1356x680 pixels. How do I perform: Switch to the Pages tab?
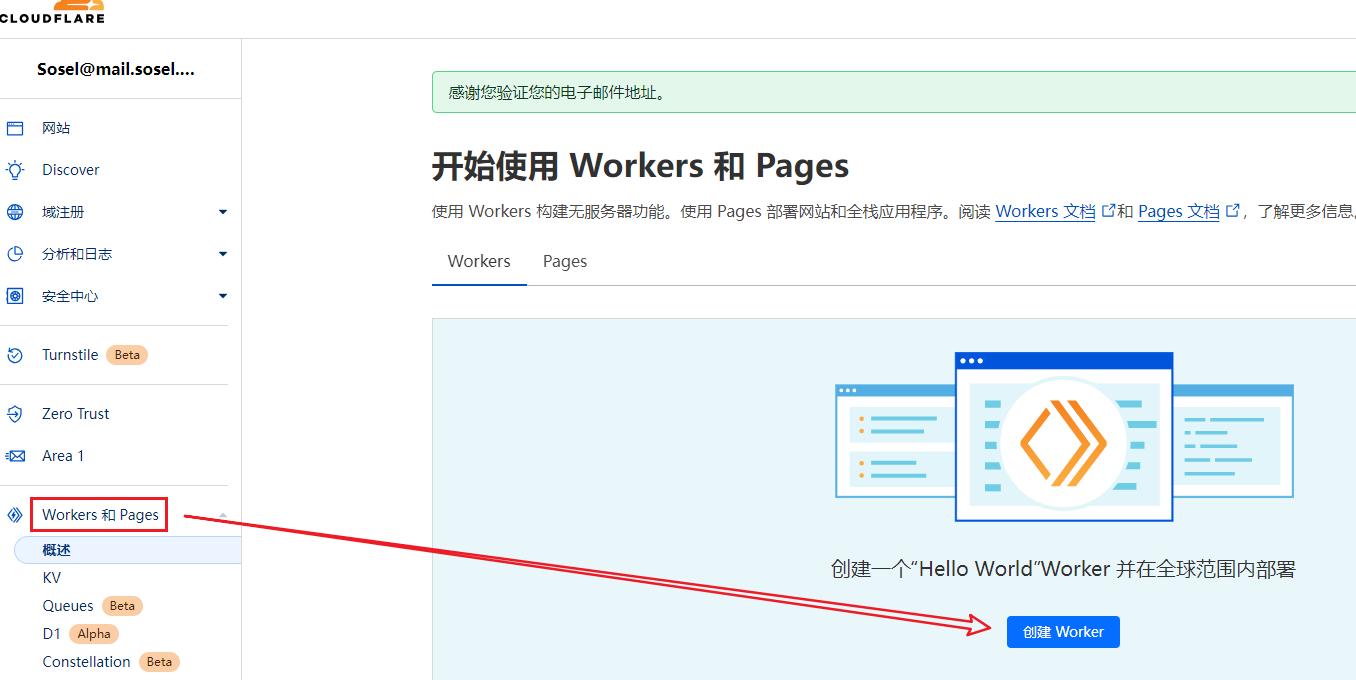565,261
